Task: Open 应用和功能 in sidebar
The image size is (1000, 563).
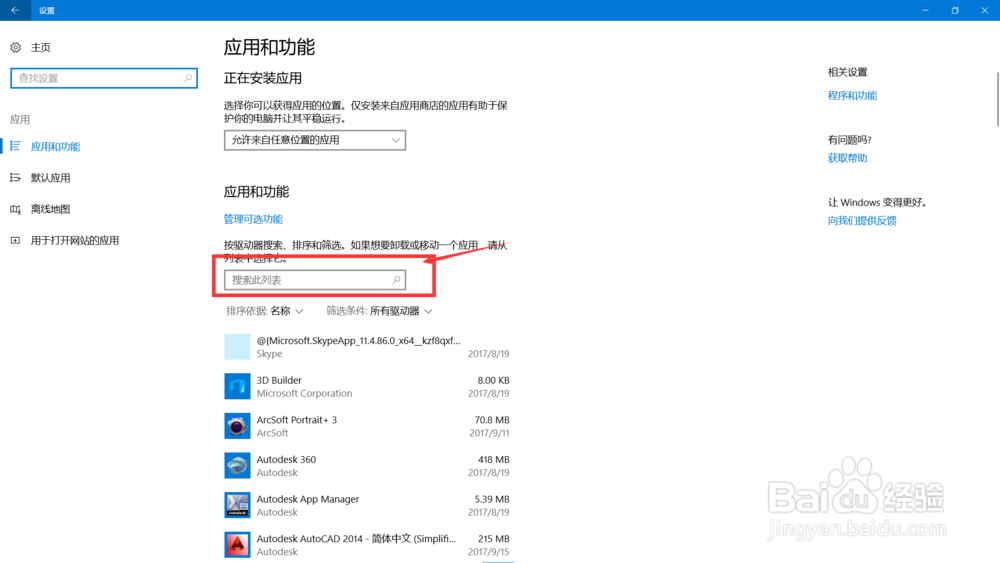Action: (55, 146)
